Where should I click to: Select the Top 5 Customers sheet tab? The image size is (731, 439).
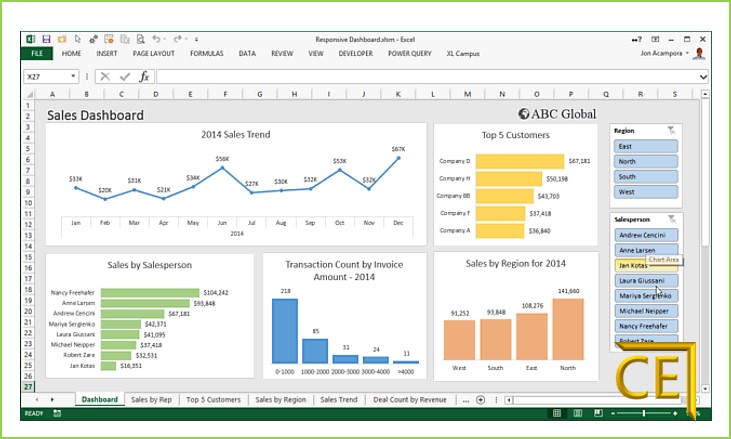click(213, 399)
